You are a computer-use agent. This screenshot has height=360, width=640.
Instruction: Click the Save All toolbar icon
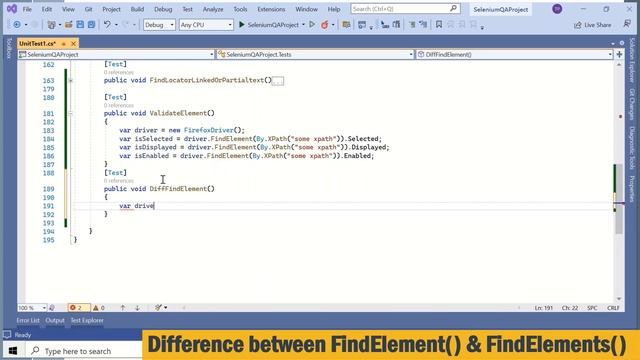coord(91,25)
